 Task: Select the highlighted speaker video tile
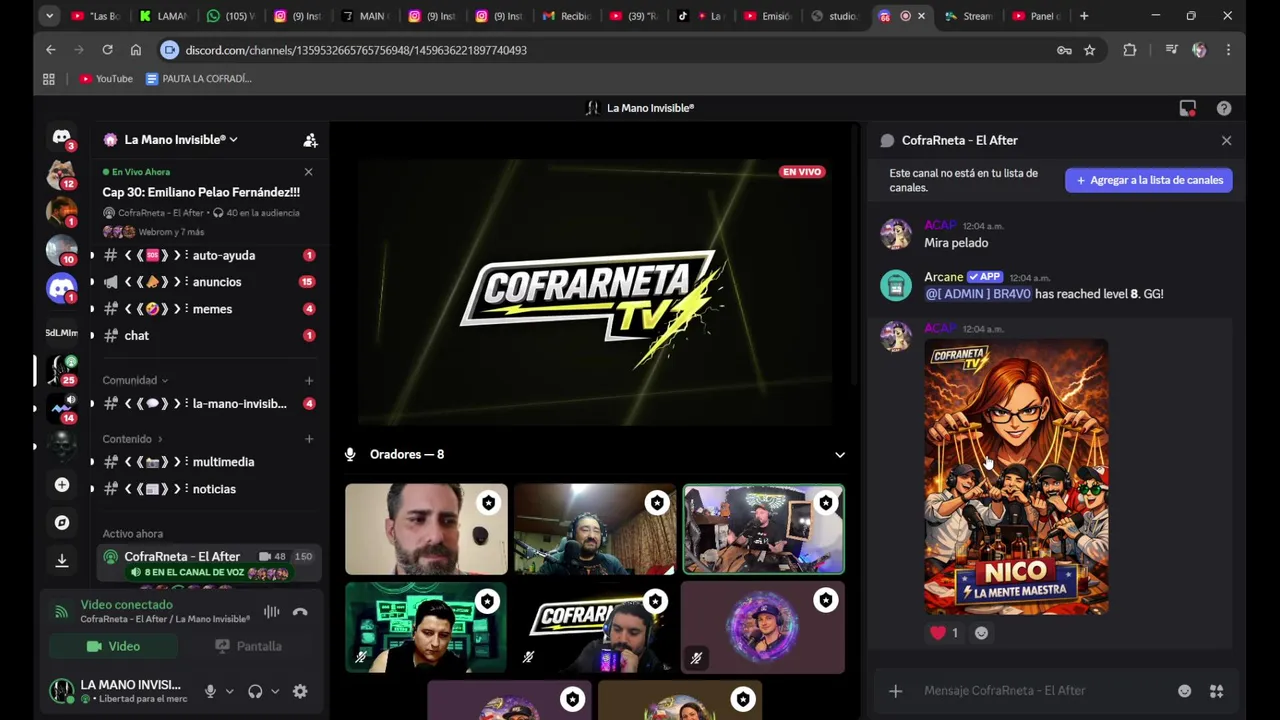point(764,530)
